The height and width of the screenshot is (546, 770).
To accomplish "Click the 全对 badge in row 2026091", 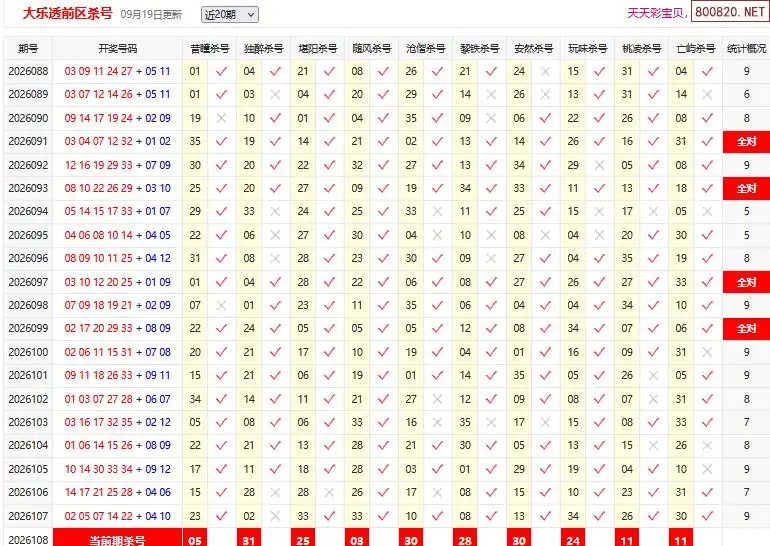I will coord(746,141).
